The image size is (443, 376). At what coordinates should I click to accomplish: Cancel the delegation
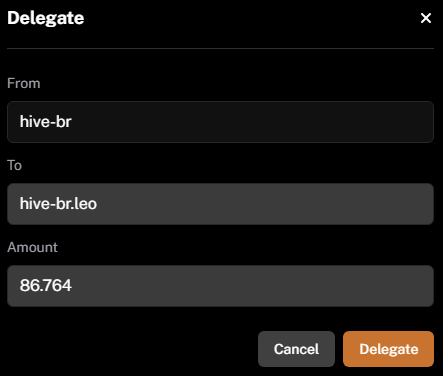[296, 349]
